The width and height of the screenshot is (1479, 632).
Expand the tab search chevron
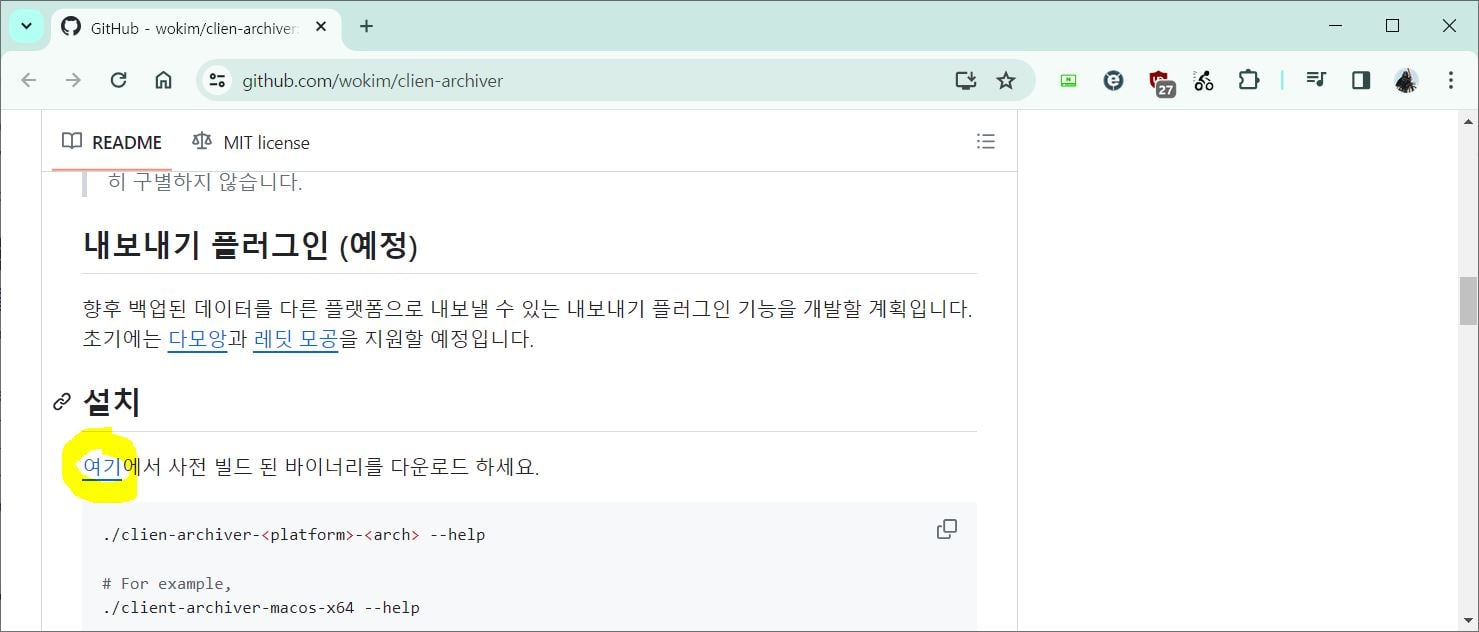pyautogui.click(x=27, y=26)
